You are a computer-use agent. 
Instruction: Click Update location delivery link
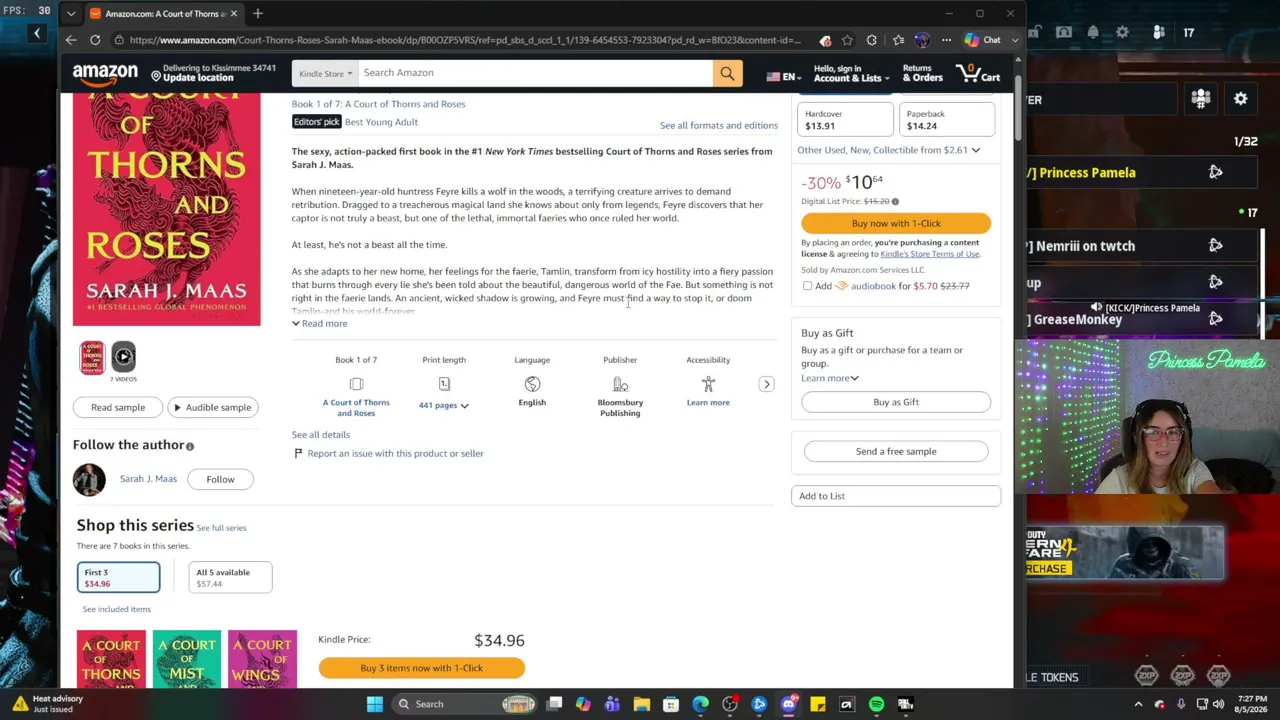click(x=214, y=73)
